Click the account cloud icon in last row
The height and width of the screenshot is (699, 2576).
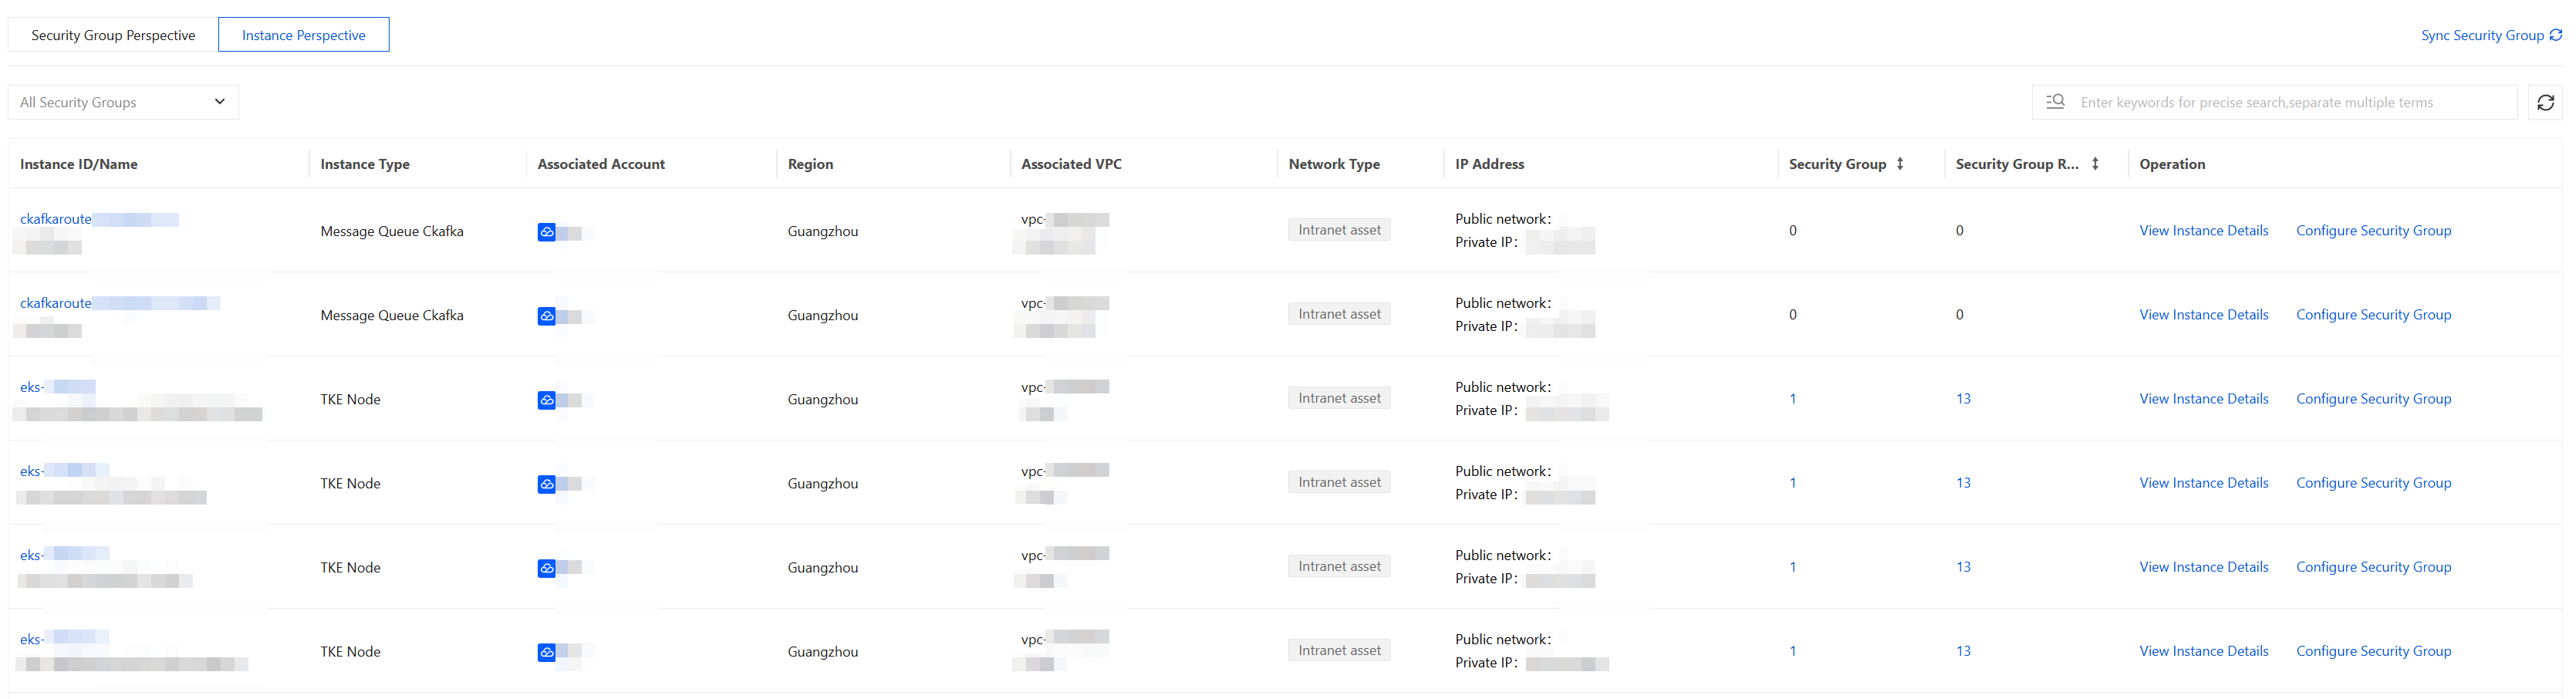[x=546, y=652]
